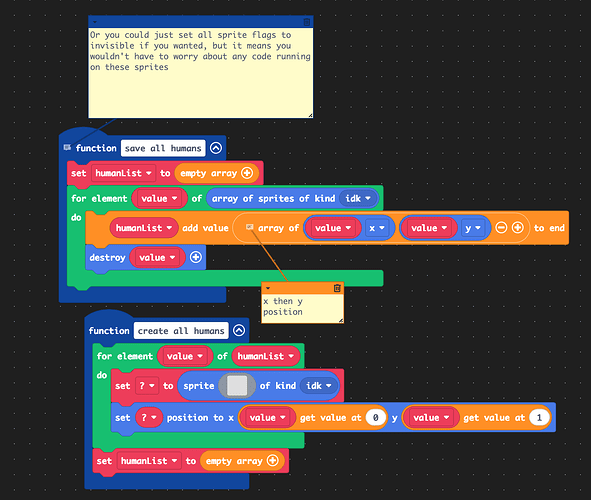The width and height of the screenshot is (591, 500).
Task: Open '?' dropdown in set position block
Action: pyautogui.click(x=149, y=418)
